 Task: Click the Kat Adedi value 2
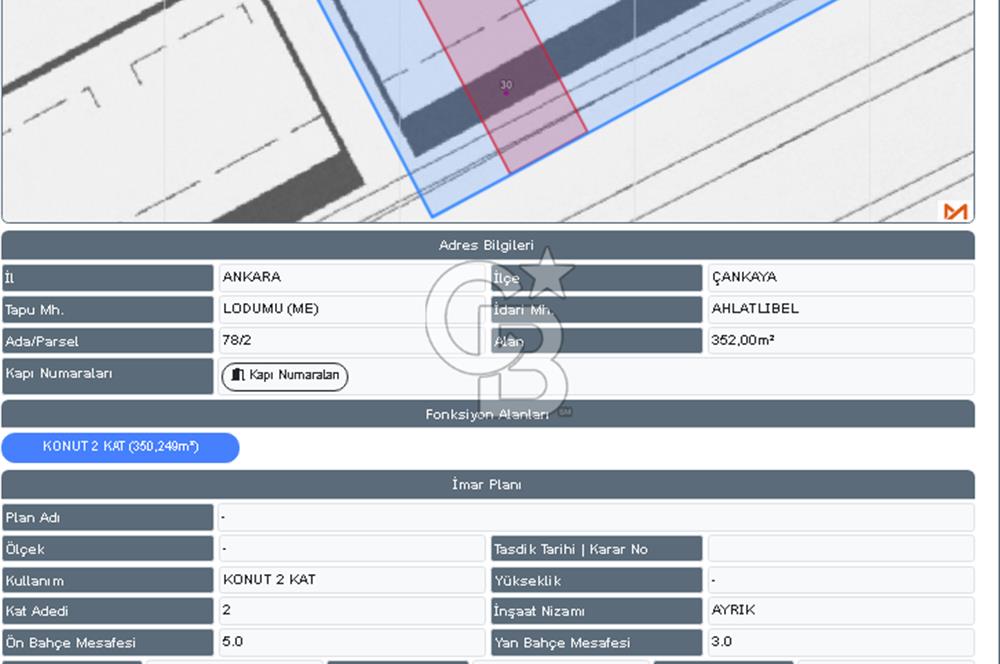(x=226, y=610)
